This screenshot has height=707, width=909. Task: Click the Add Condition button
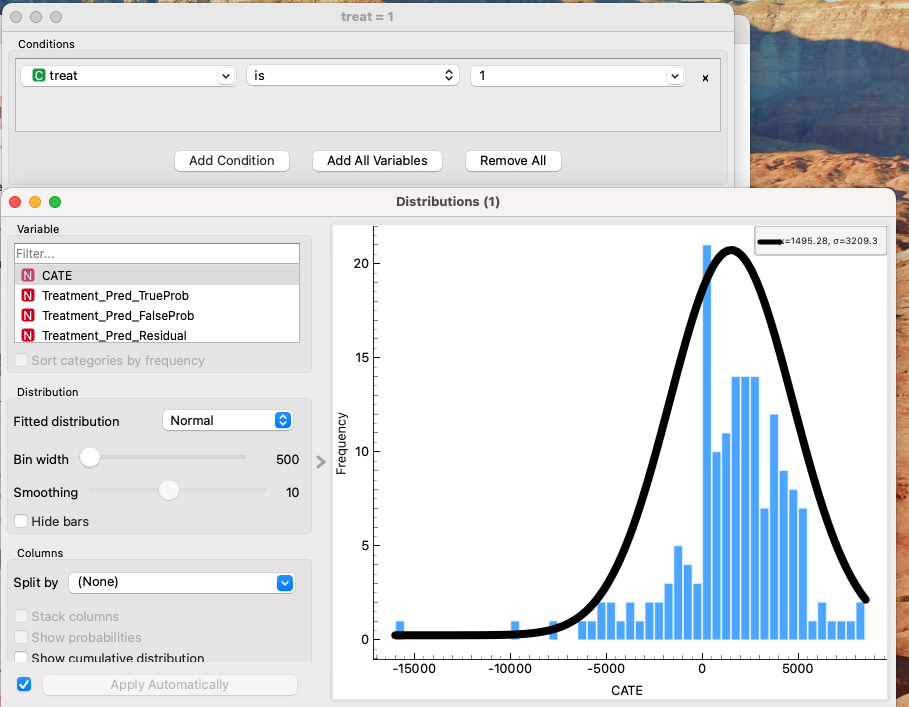pyautogui.click(x=232, y=161)
